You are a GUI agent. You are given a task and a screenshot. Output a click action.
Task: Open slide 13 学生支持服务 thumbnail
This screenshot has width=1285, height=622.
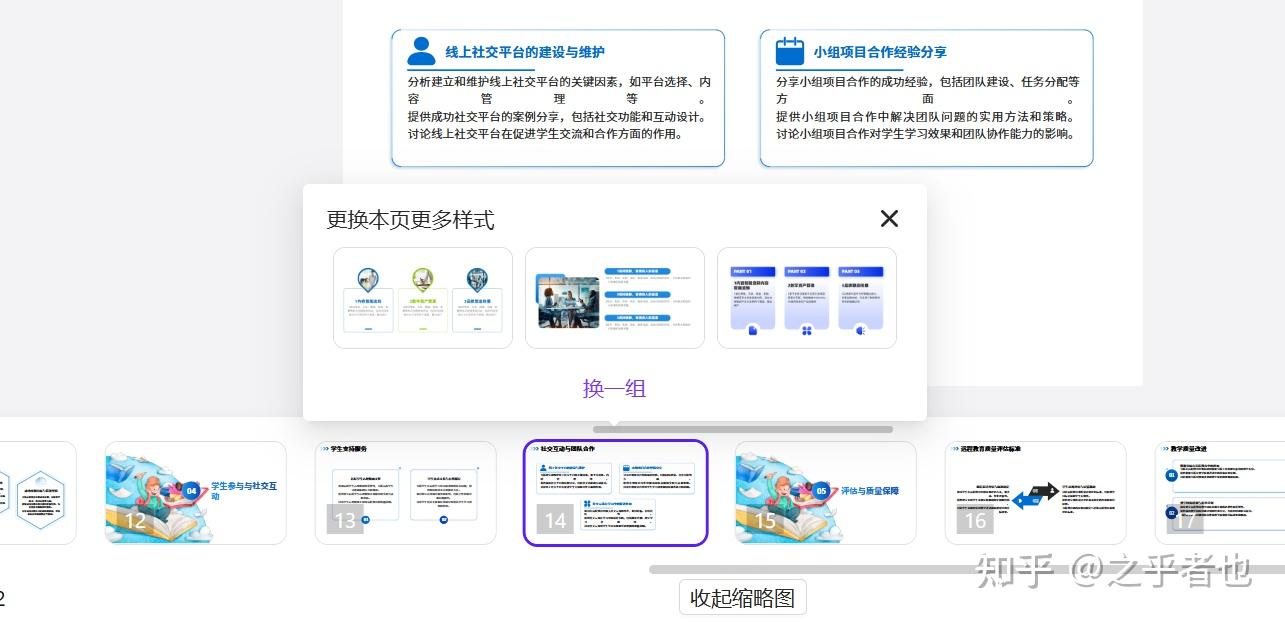tap(406, 492)
